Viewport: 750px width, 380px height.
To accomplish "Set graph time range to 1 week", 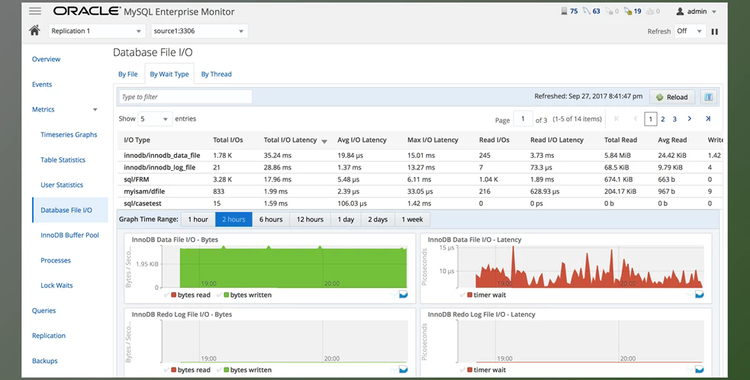I will tap(412, 219).
